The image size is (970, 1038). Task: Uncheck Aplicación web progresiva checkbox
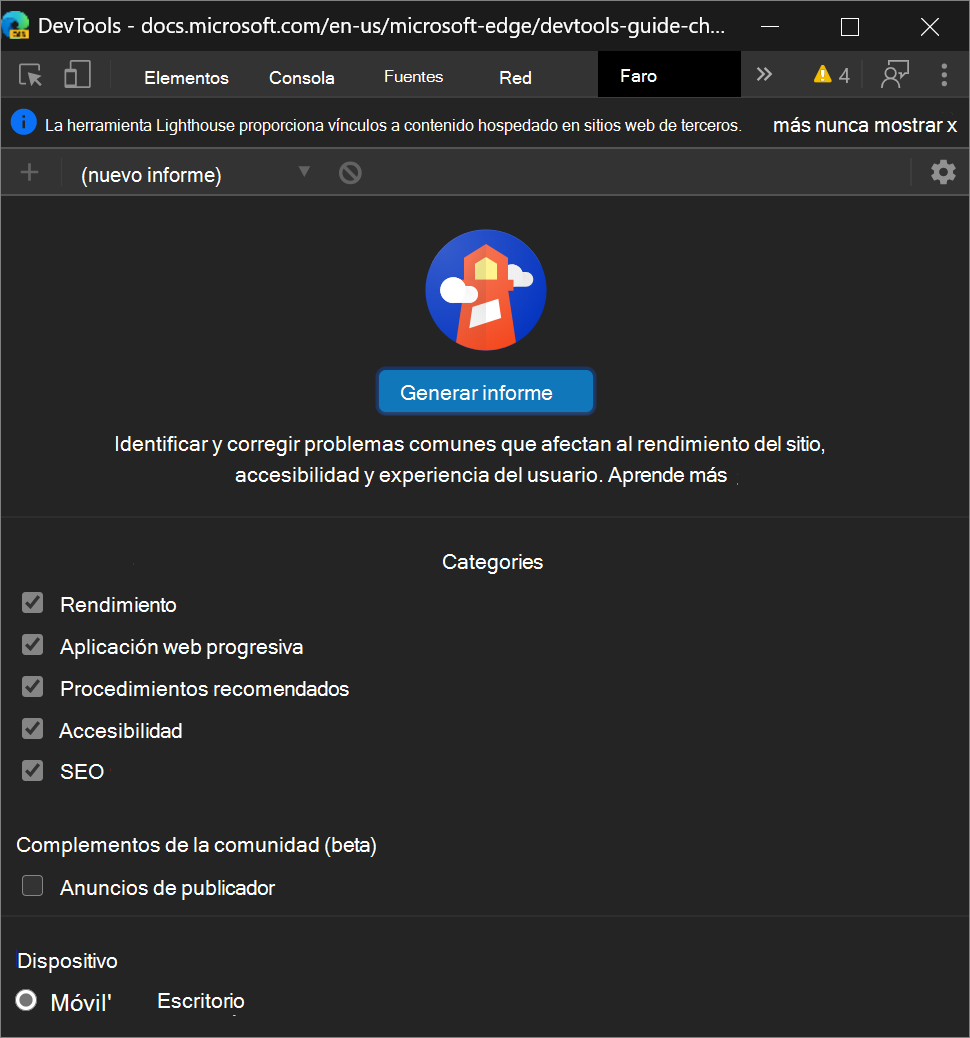coord(32,645)
